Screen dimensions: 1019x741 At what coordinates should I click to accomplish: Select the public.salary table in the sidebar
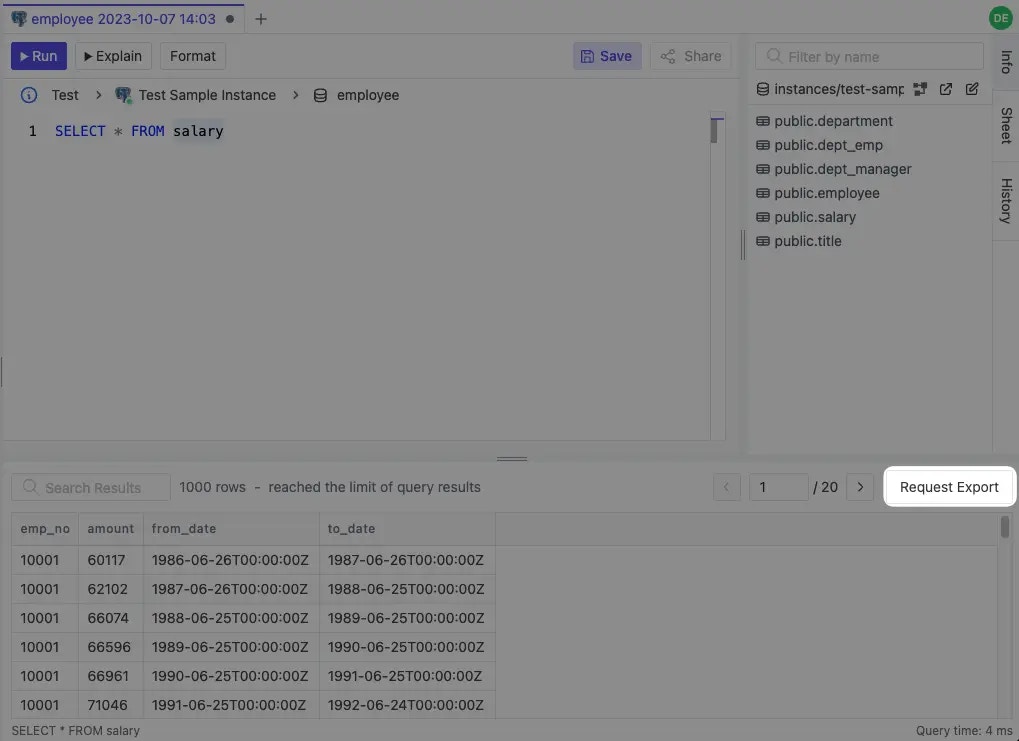point(815,217)
